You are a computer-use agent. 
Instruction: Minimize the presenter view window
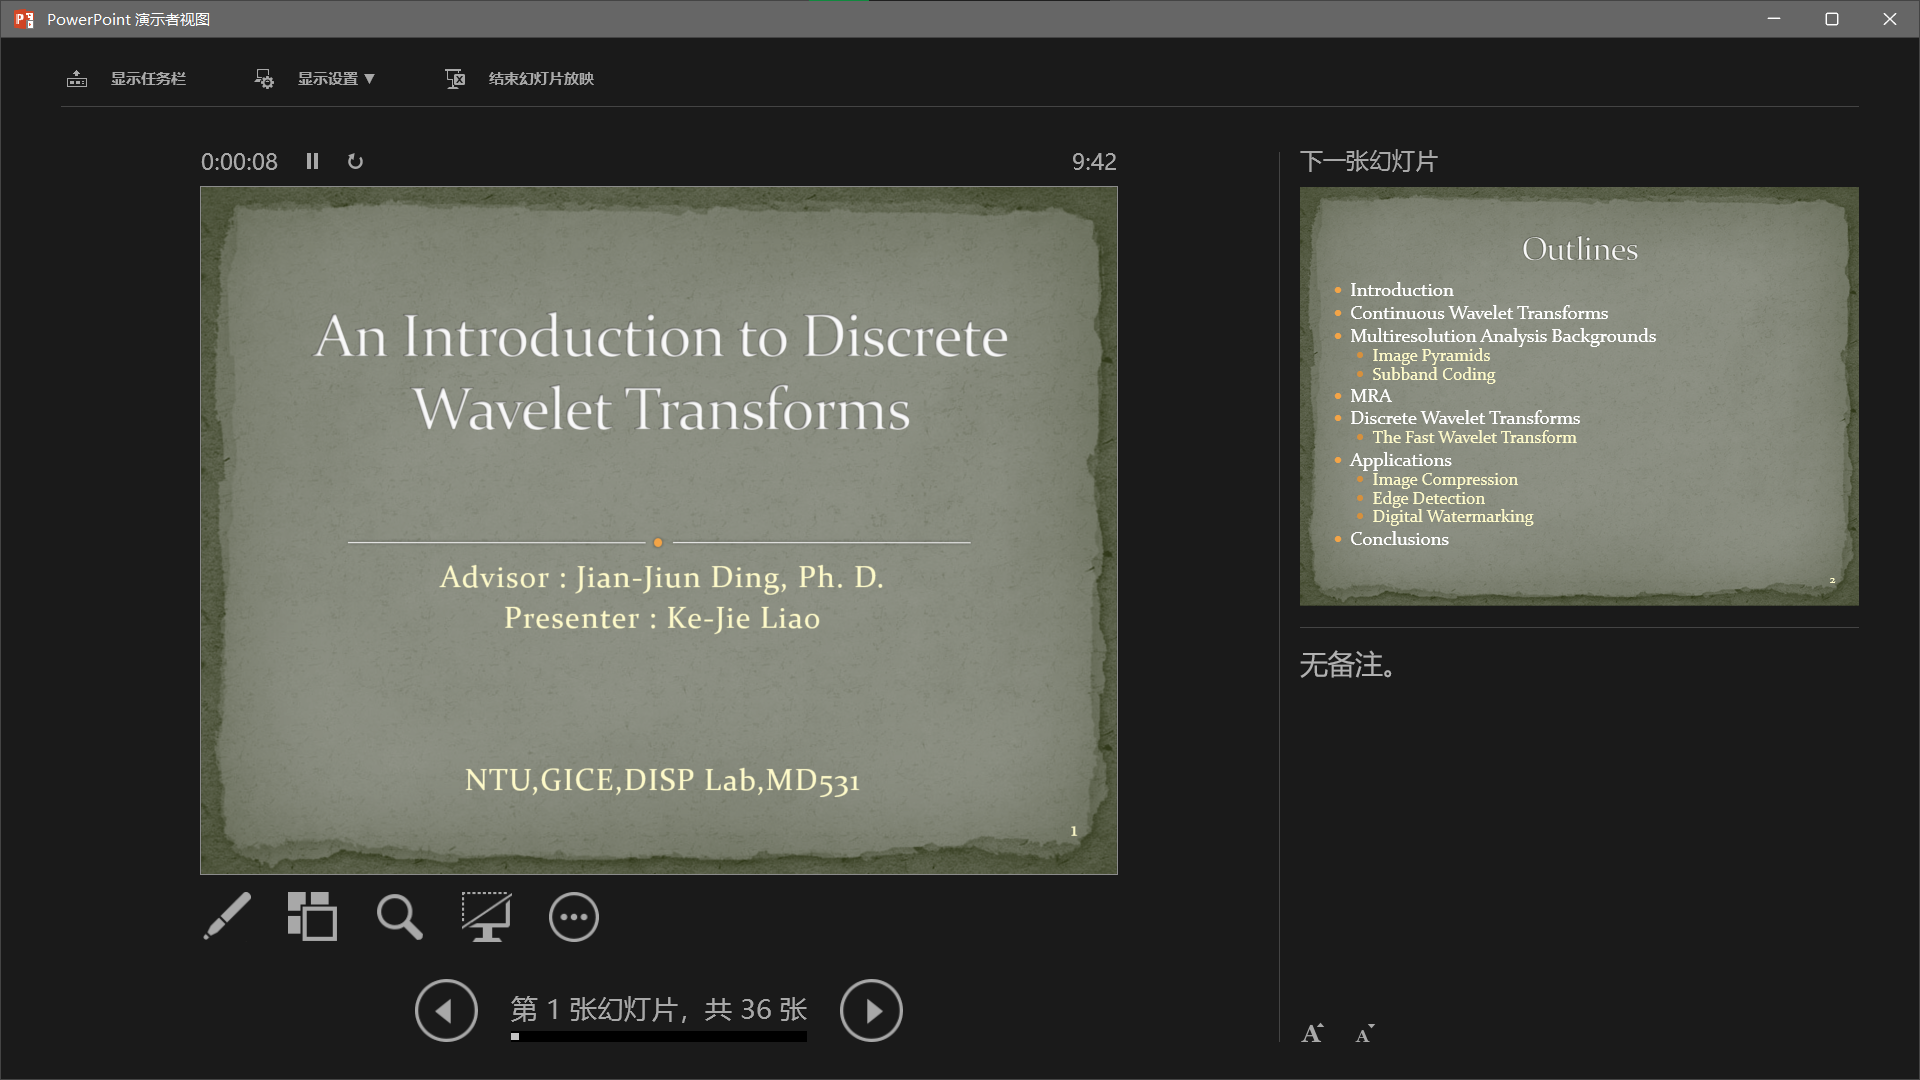pyautogui.click(x=1774, y=19)
